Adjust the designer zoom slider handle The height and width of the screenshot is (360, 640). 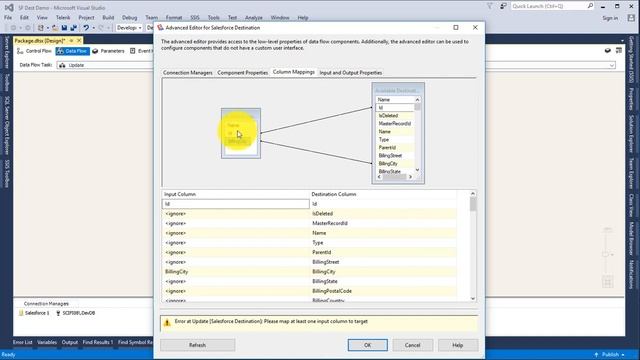(606, 254)
